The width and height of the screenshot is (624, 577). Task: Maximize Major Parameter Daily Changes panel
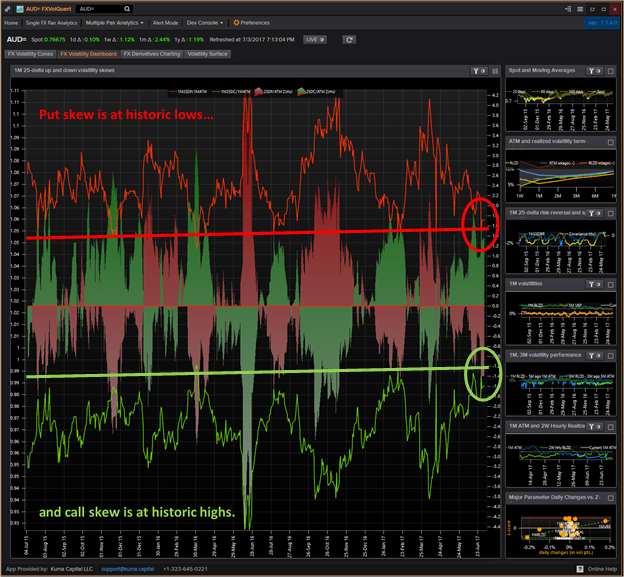[x=610, y=497]
